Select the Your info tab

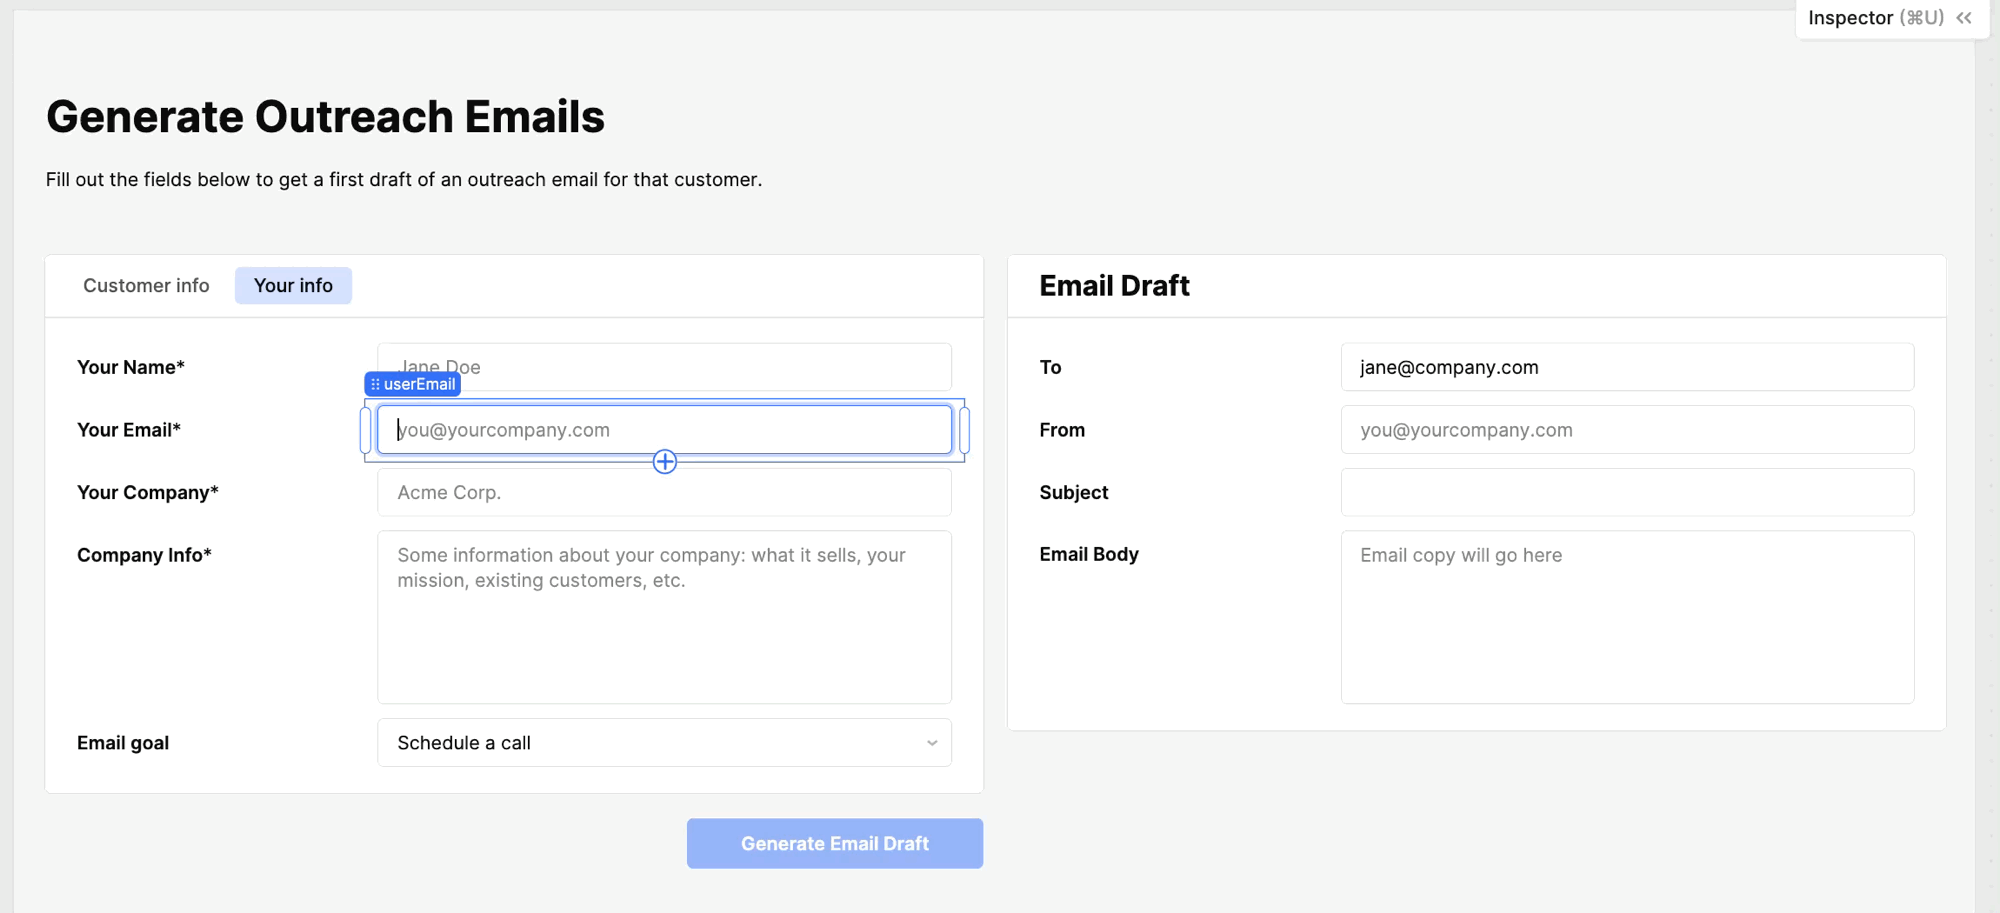[293, 286]
